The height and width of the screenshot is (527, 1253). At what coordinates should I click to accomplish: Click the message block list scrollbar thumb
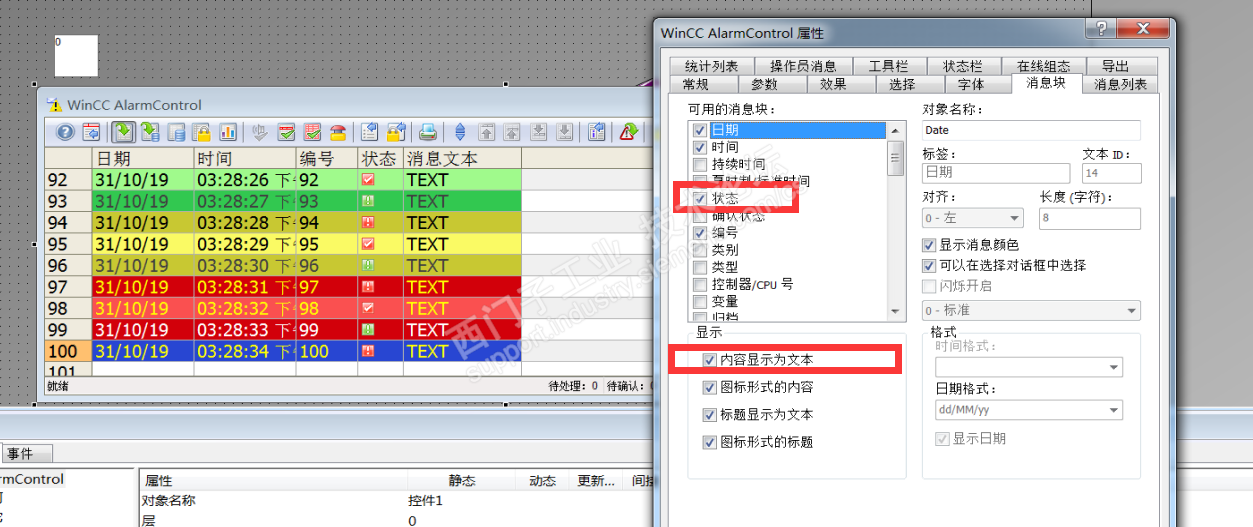pos(896,158)
